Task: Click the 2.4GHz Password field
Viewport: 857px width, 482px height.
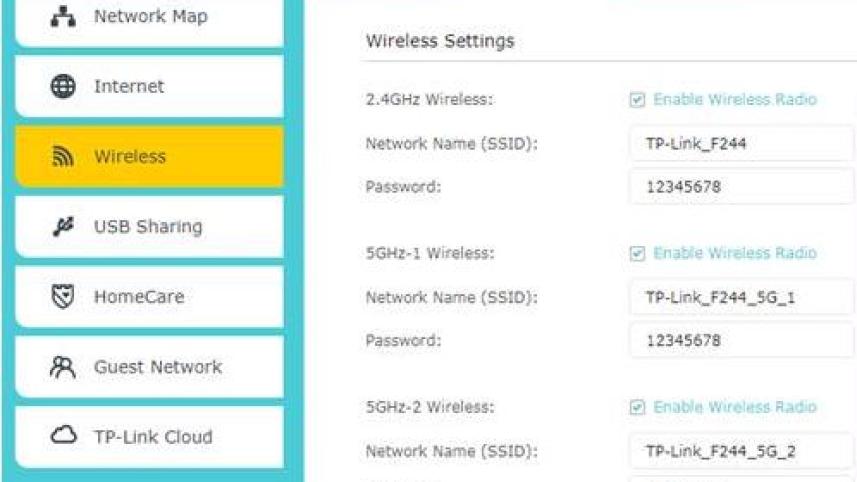Action: pos(742,187)
